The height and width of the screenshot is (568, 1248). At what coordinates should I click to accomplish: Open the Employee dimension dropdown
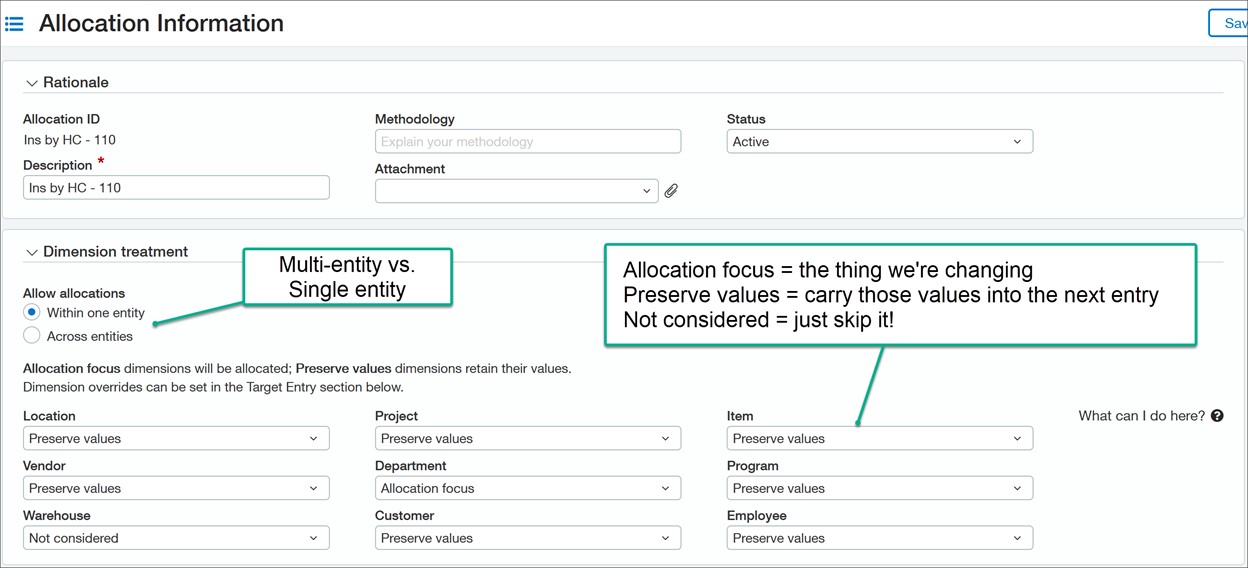tap(880, 538)
